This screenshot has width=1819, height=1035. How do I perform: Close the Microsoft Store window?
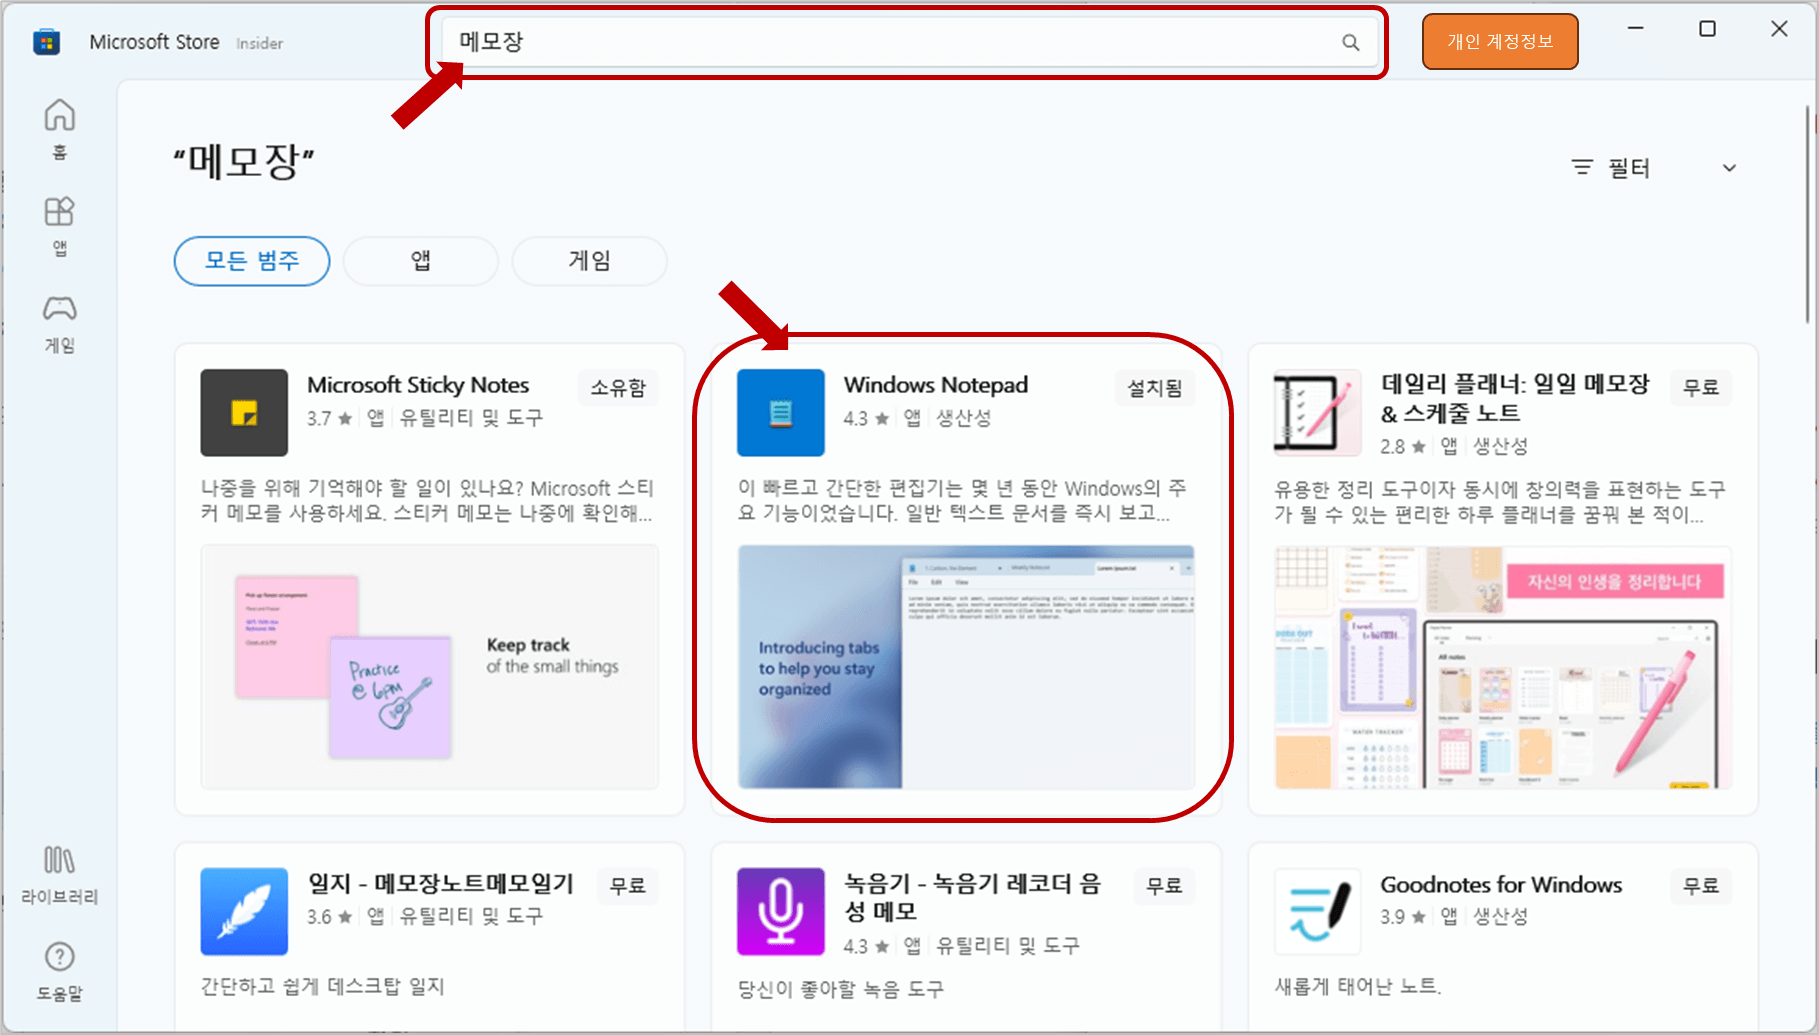1779,28
